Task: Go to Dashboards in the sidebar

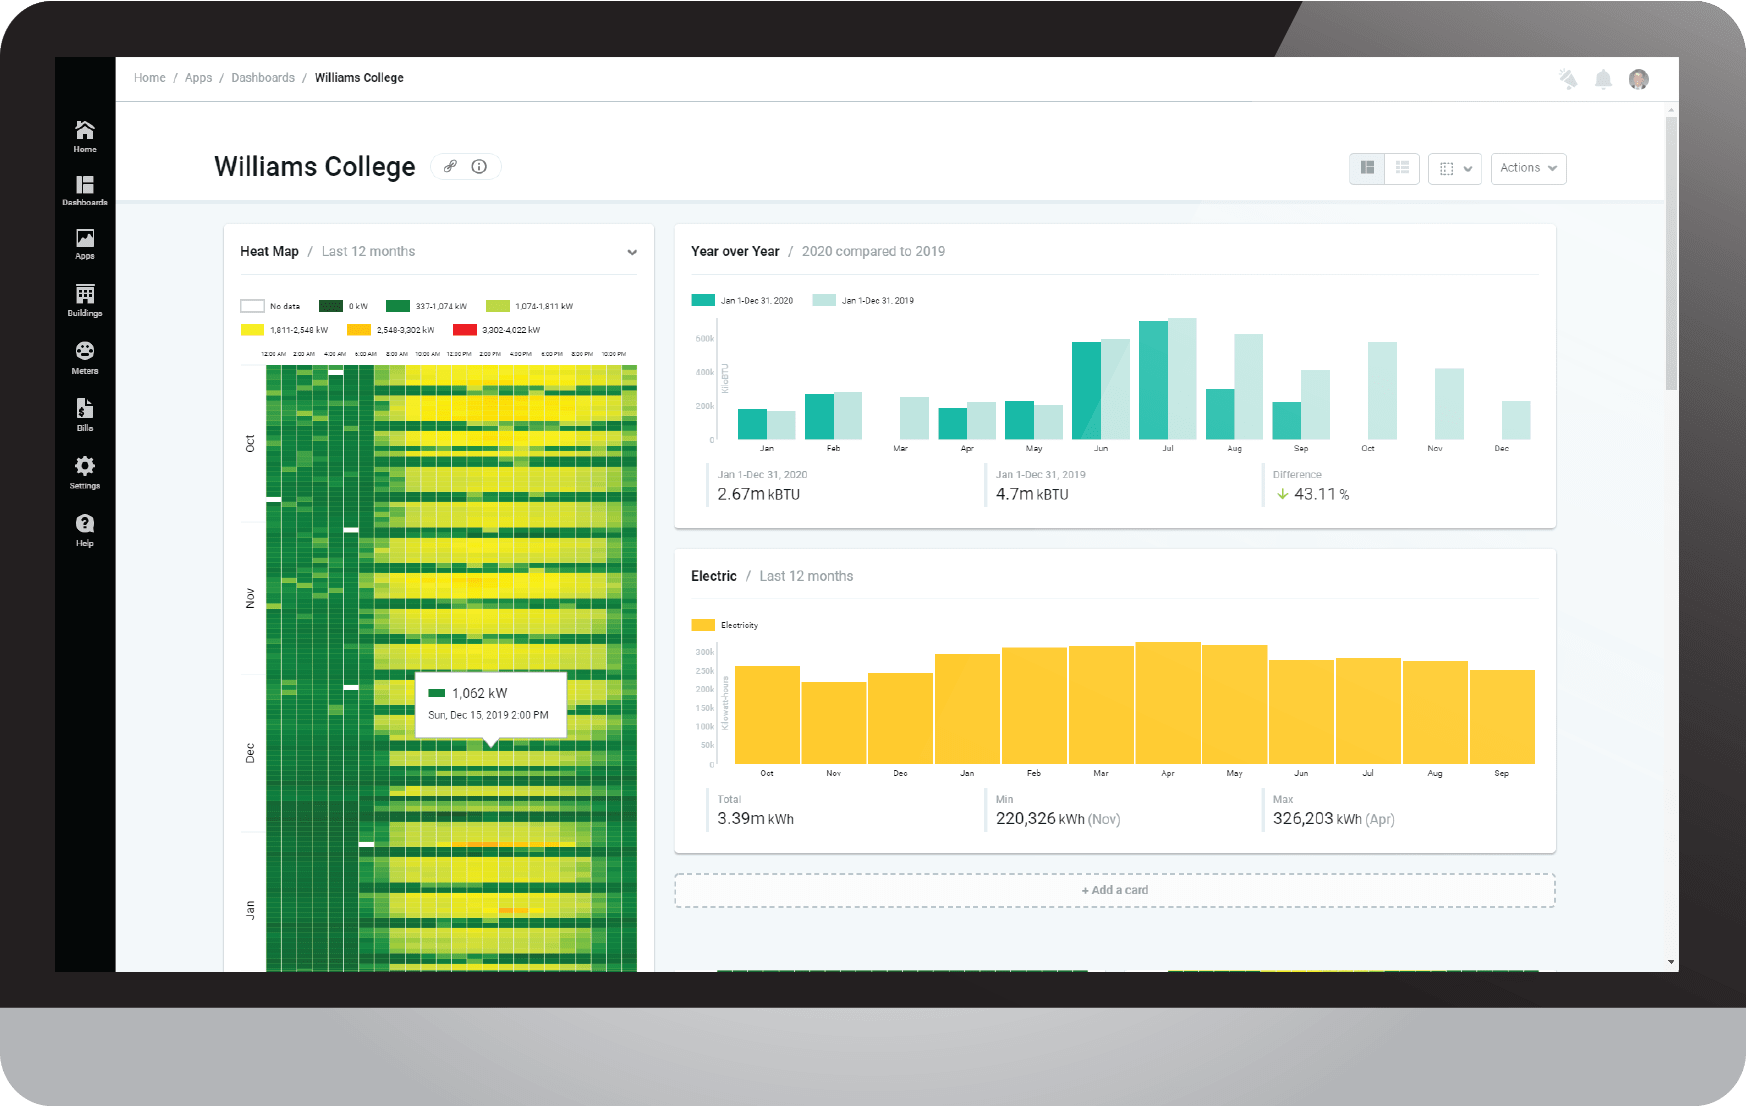Action: pos(85,190)
